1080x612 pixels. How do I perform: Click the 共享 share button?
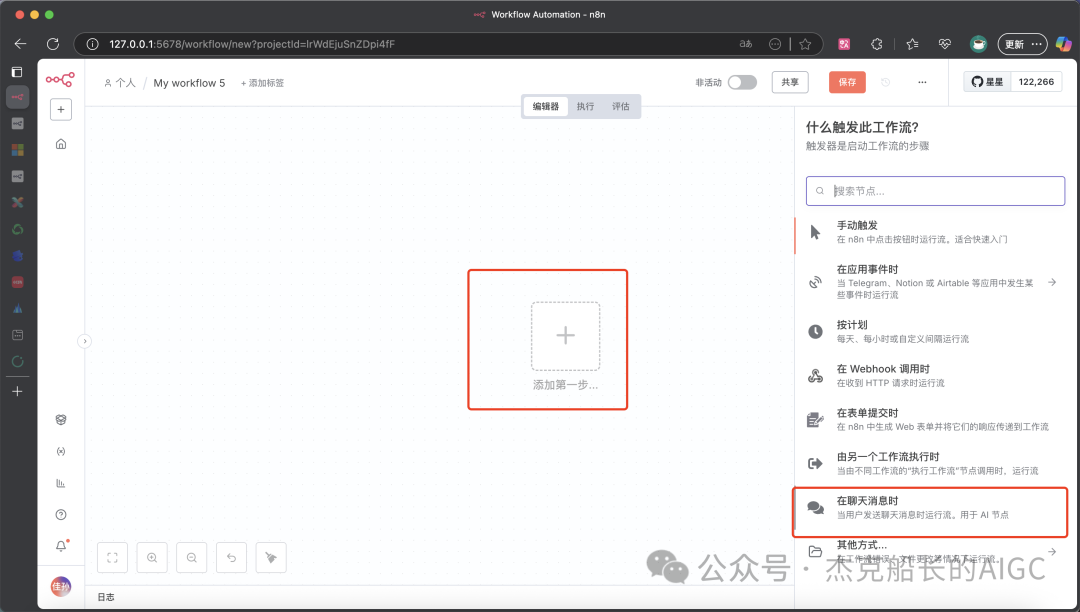[x=790, y=82]
